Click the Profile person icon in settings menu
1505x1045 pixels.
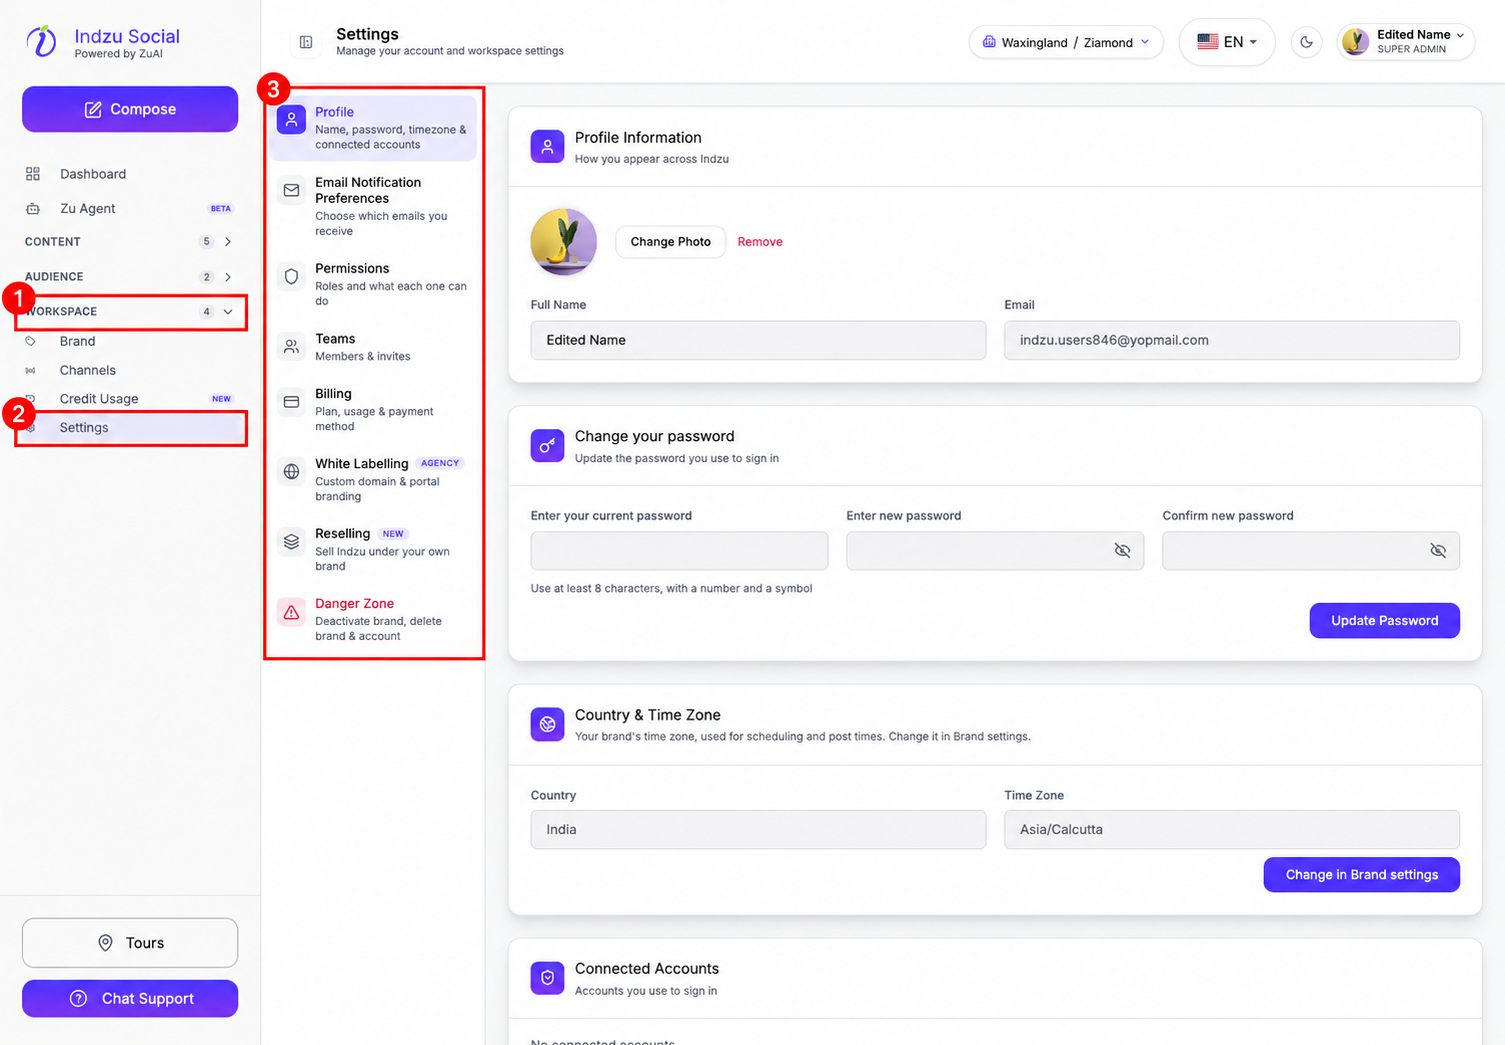click(292, 120)
